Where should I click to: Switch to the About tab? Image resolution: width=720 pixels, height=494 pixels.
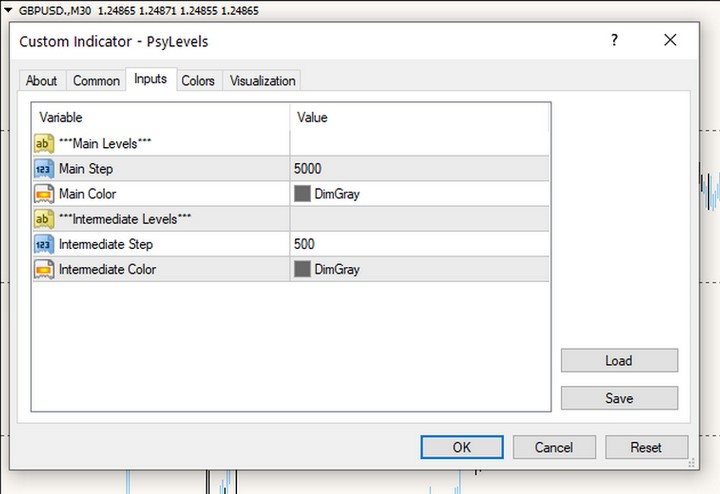(x=42, y=81)
